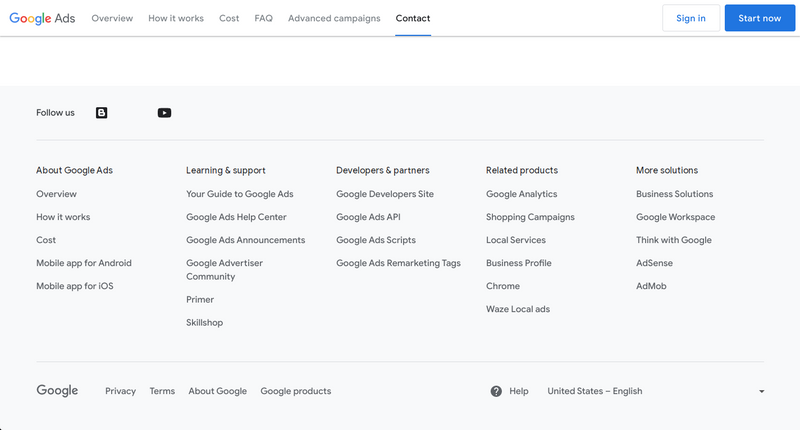Image resolution: width=800 pixels, height=430 pixels.
Task: Open the About Google footer link
Action: [218, 391]
